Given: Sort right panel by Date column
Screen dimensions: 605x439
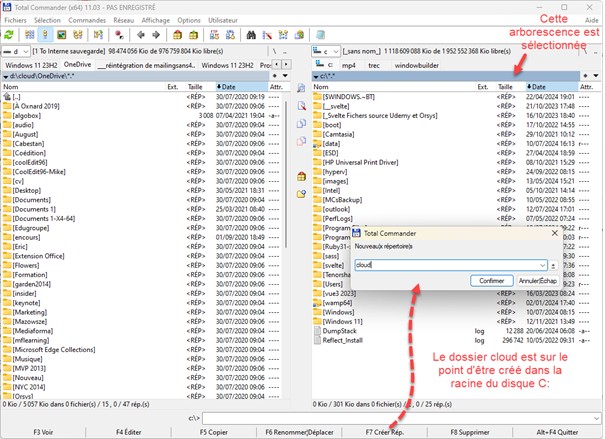Looking at the screenshot, I should pyautogui.click(x=534, y=87).
